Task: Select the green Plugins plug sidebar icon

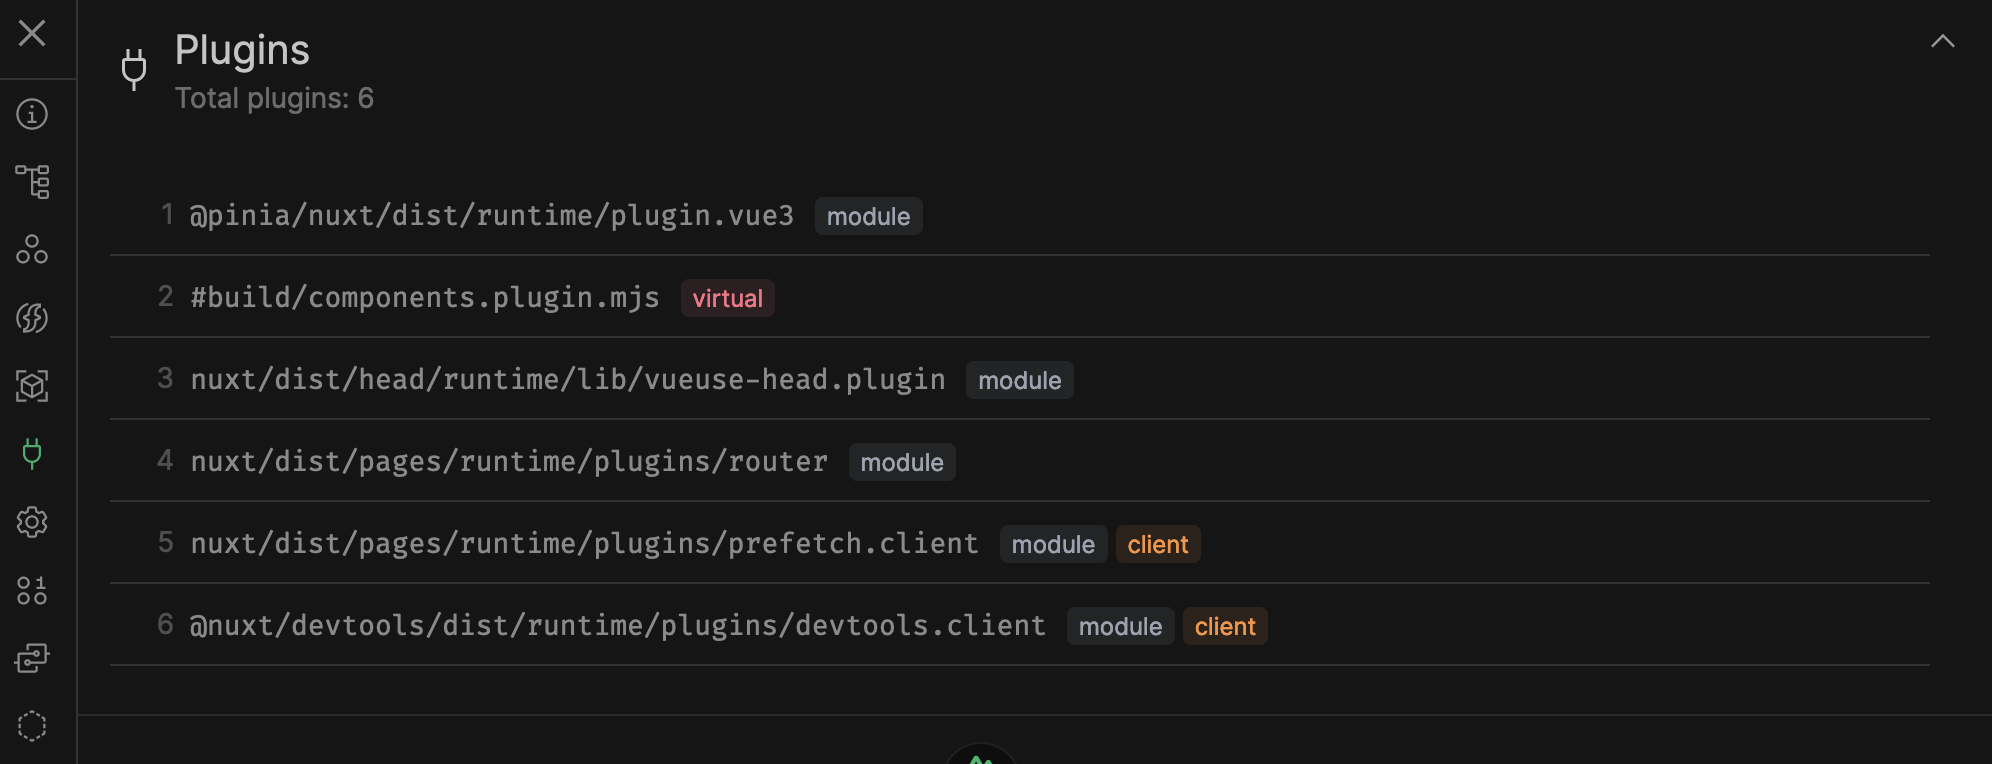Action: click(32, 454)
